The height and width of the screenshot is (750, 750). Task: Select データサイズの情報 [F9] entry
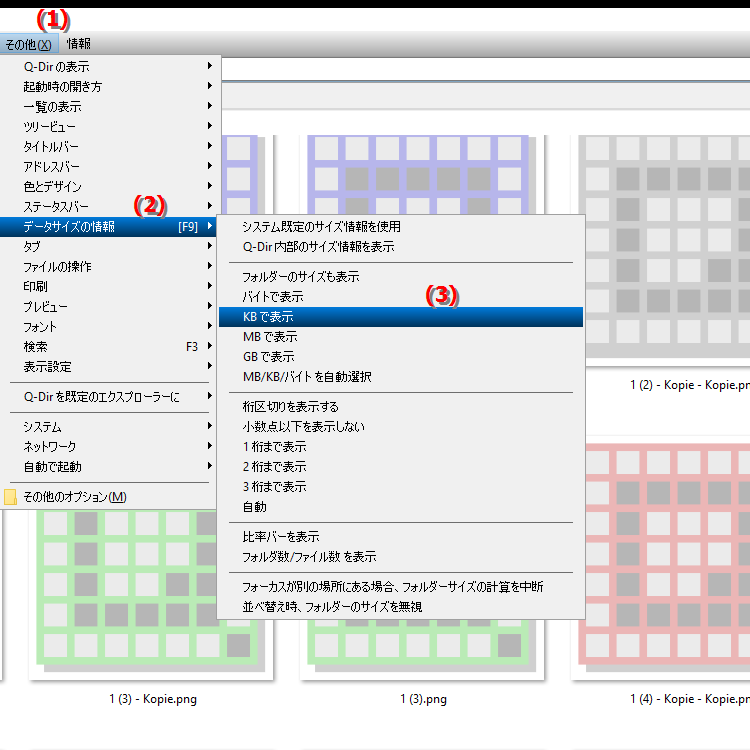click(x=109, y=227)
